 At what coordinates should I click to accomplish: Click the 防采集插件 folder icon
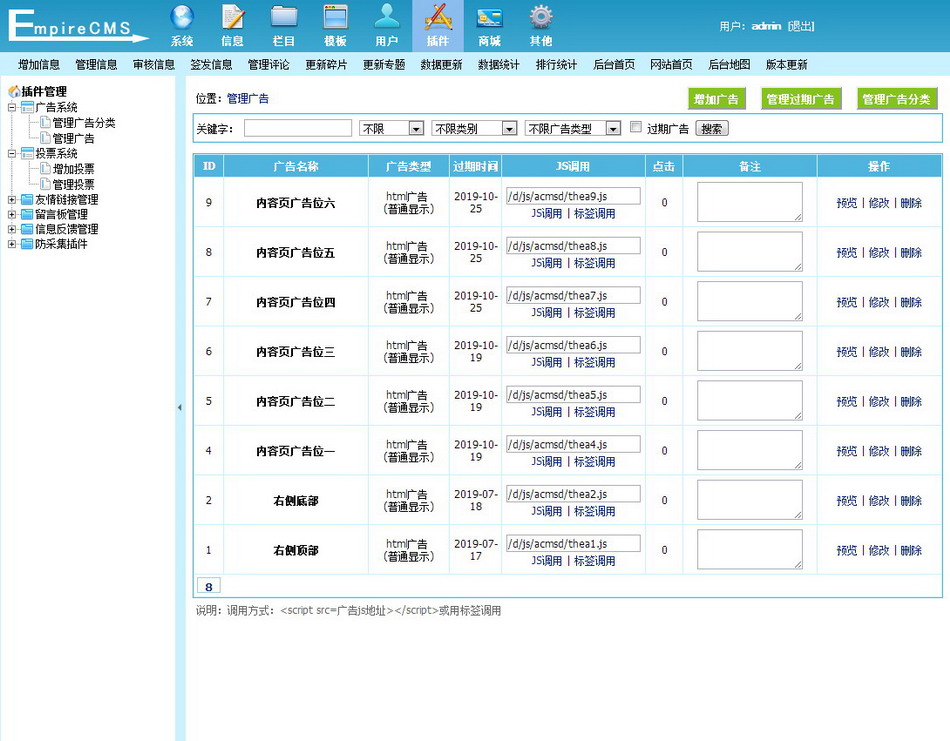[27, 244]
